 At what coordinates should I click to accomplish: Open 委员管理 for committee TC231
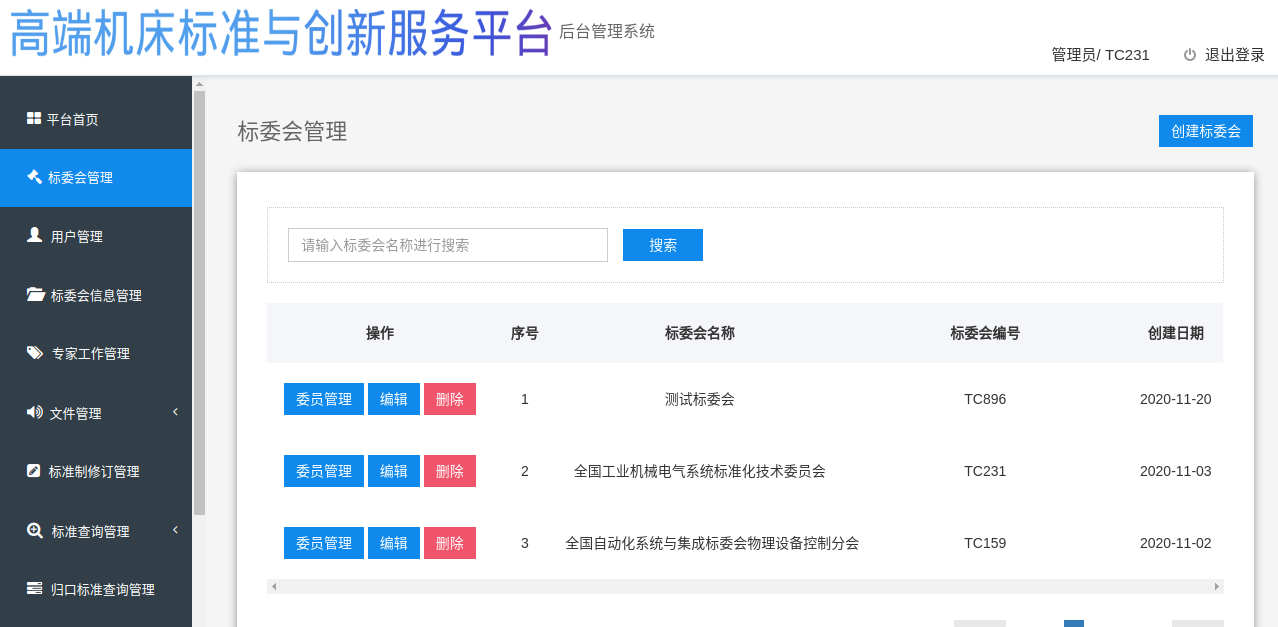coord(323,471)
